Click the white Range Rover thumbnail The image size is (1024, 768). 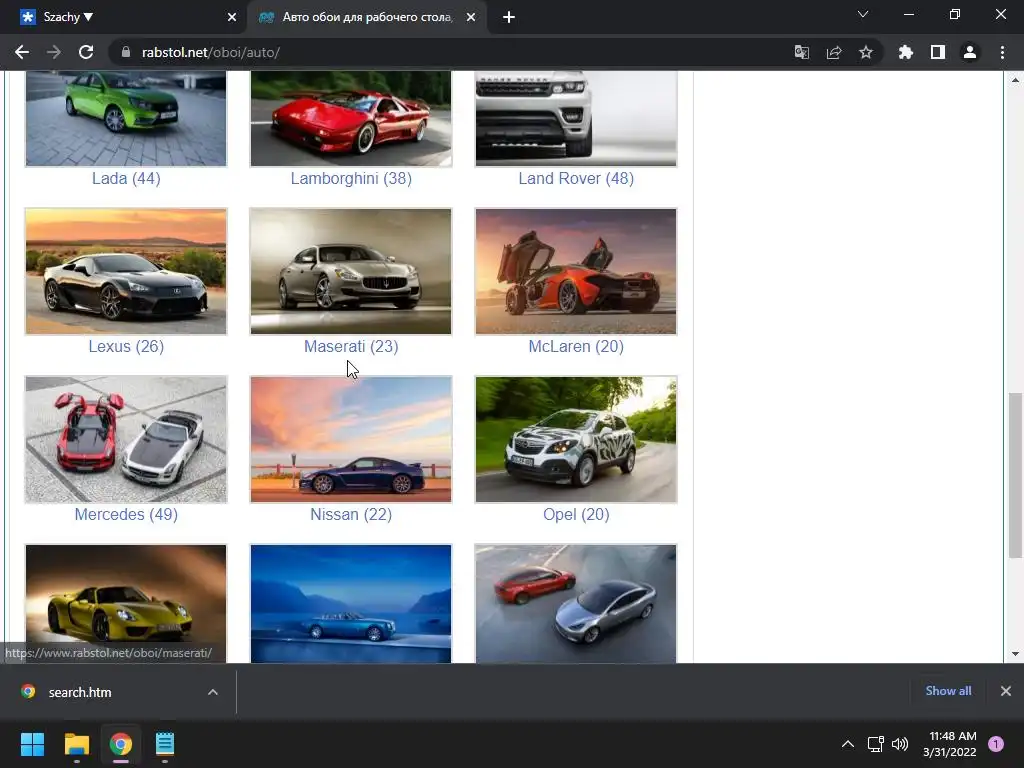(x=576, y=119)
